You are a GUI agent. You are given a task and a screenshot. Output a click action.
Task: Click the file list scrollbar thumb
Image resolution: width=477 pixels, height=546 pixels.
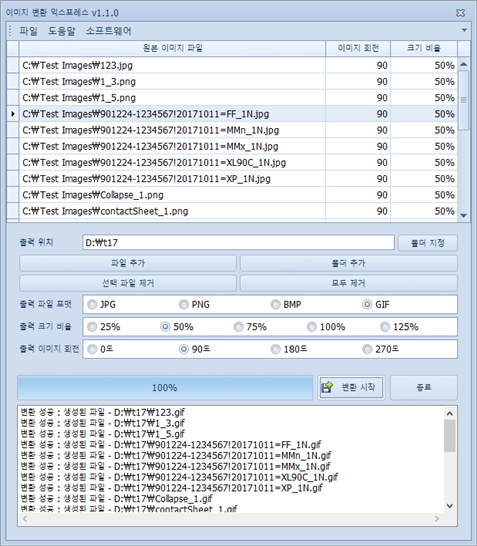pos(463,100)
